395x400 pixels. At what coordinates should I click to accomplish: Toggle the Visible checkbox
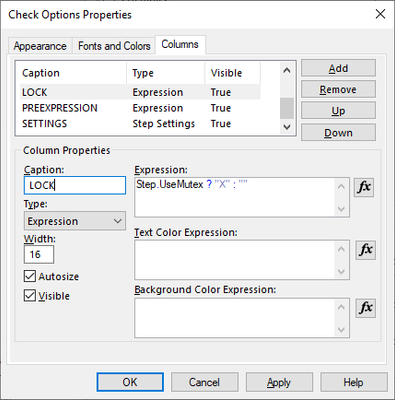(30, 296)
